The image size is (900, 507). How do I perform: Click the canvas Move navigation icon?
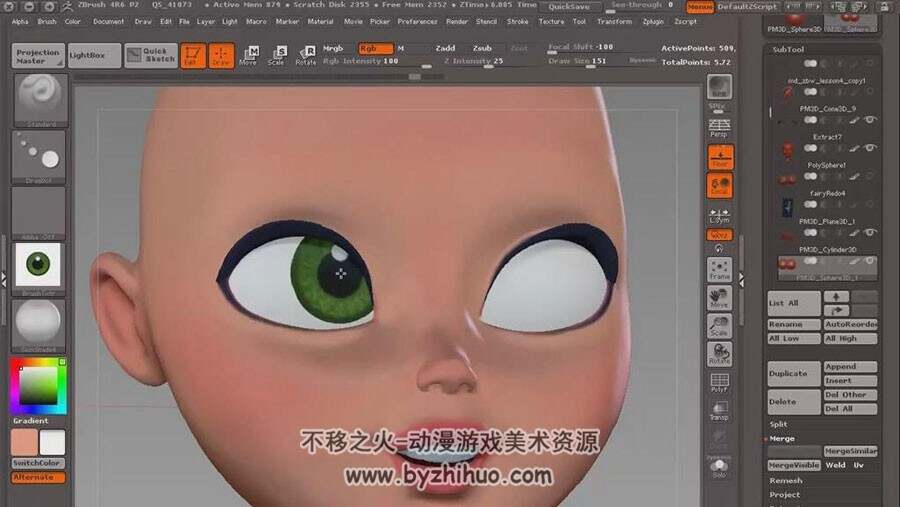pos(719,298)
